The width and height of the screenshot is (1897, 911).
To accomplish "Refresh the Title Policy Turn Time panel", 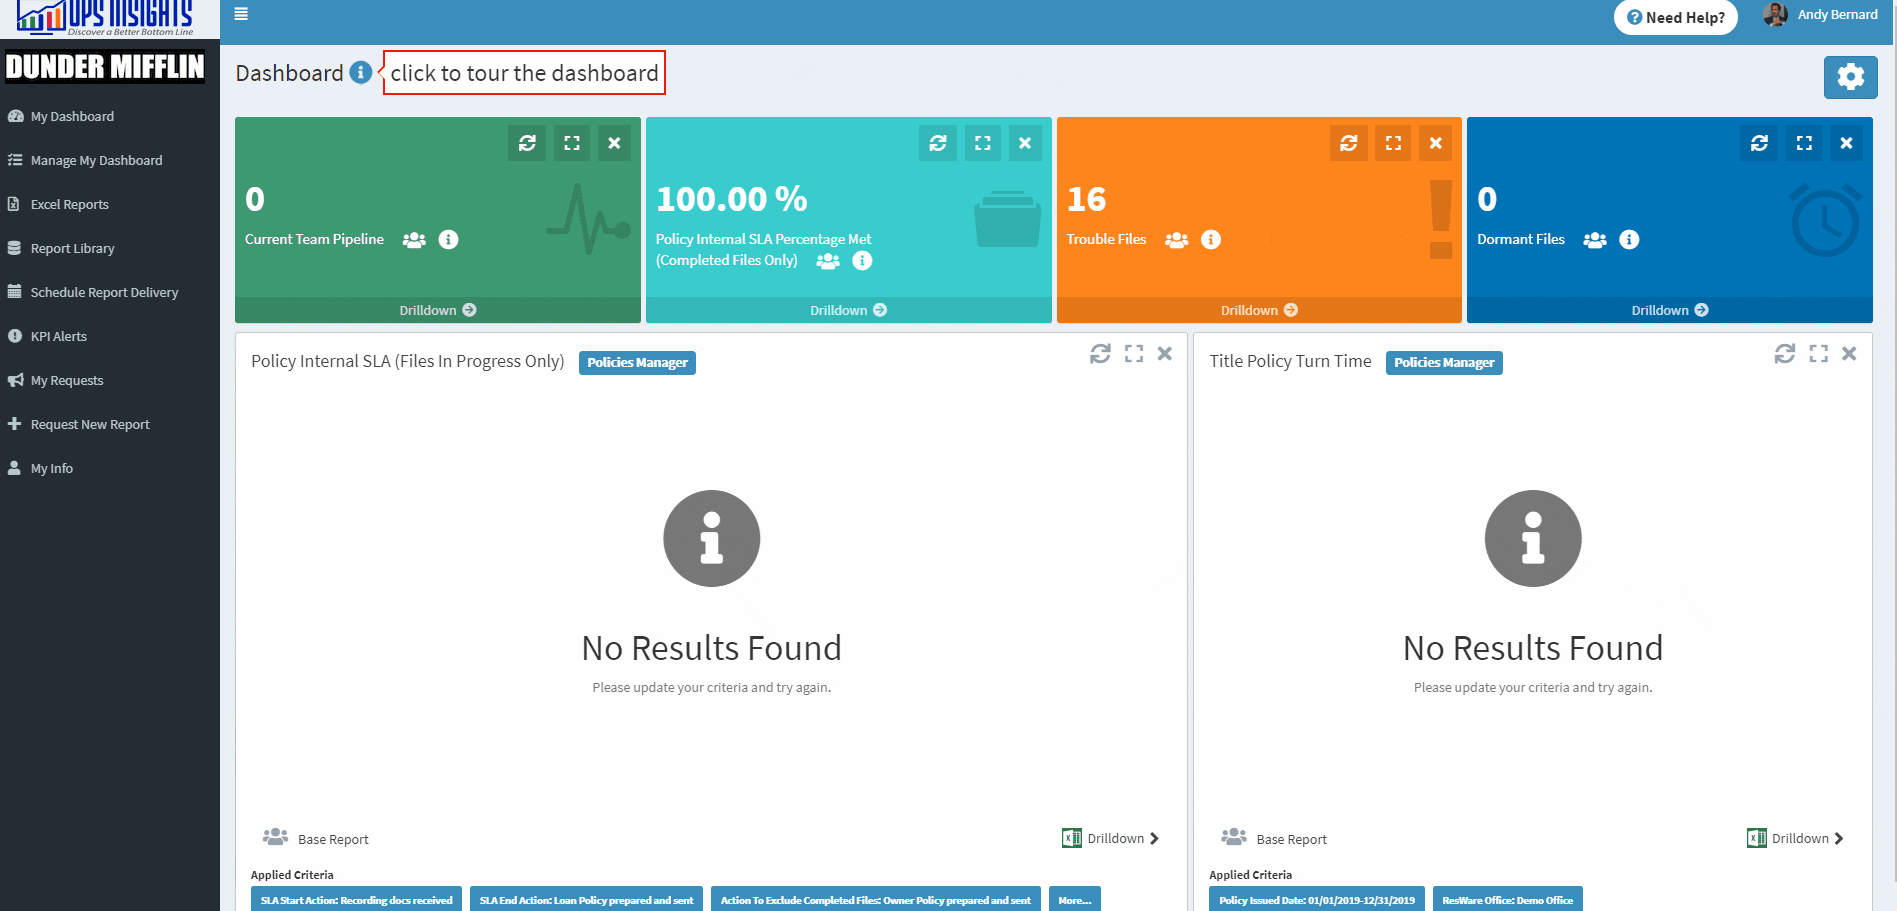I will point(1784,354).
